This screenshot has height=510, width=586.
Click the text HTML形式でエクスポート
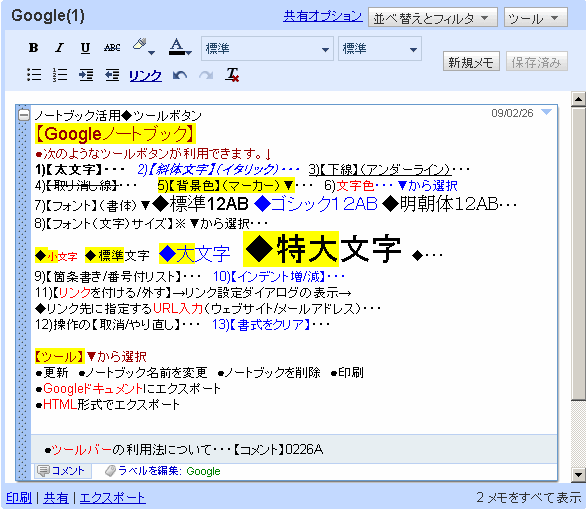[x=111, y=405]
